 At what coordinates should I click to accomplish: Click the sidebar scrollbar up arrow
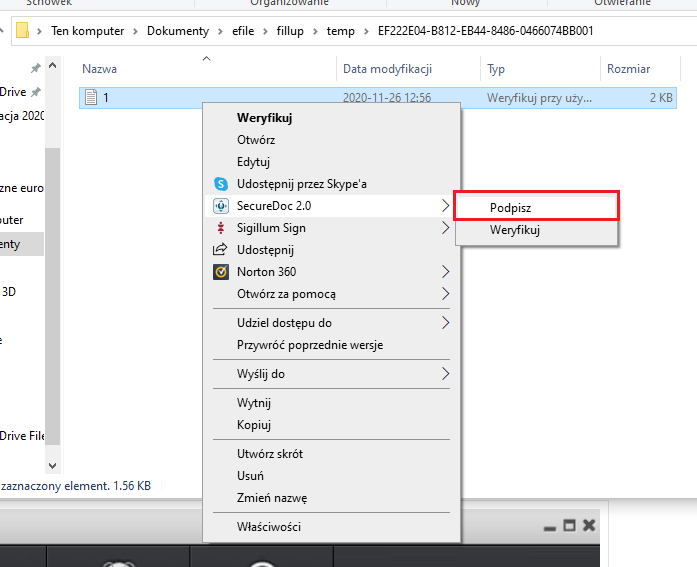click(x=52, y=66)
